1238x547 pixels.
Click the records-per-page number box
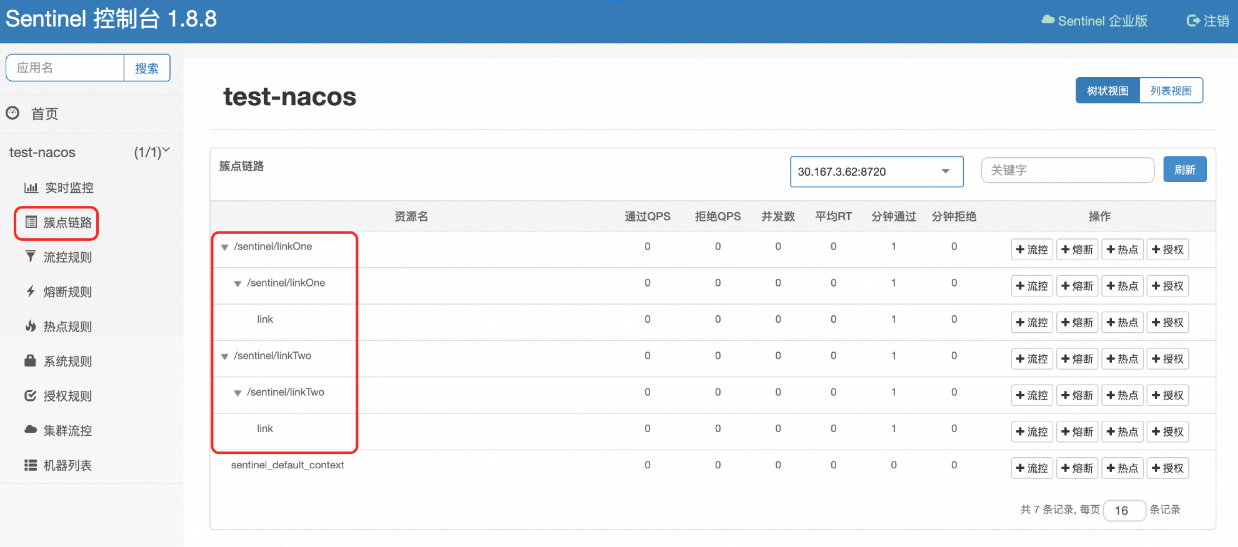[x=1123, y=511]
